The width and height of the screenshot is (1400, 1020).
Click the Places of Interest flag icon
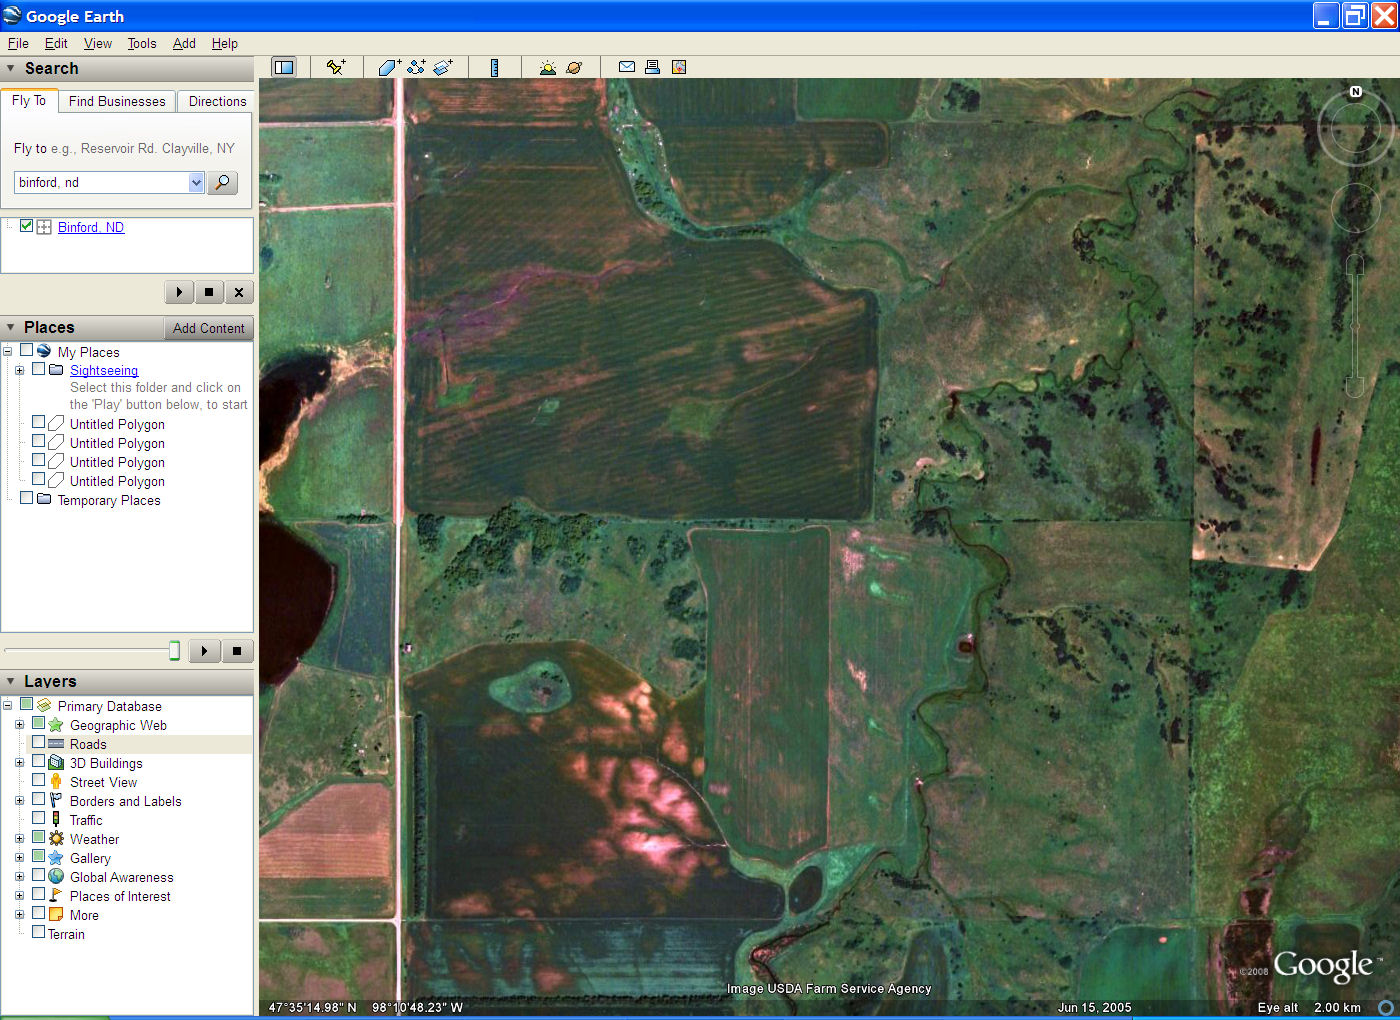[56, 895]
